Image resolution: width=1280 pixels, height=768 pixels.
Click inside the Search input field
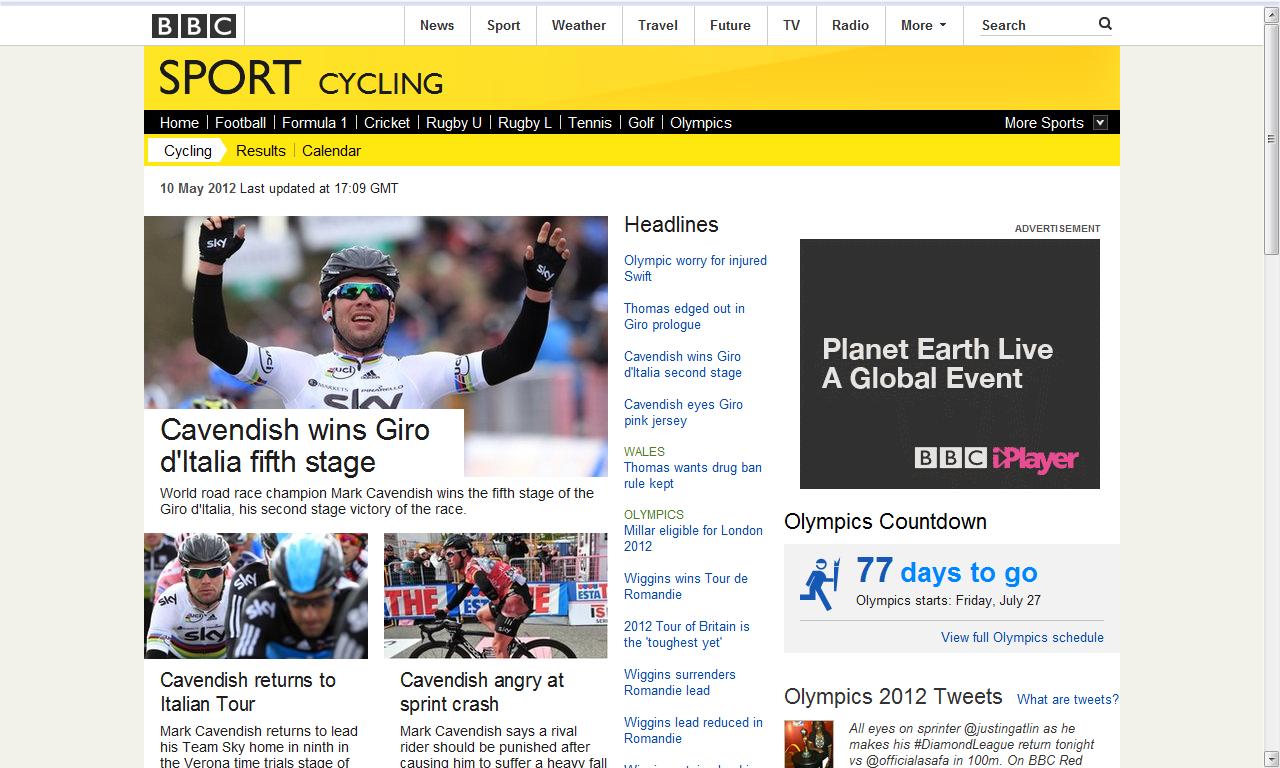pyautogui.click(x=1036, y=25)
